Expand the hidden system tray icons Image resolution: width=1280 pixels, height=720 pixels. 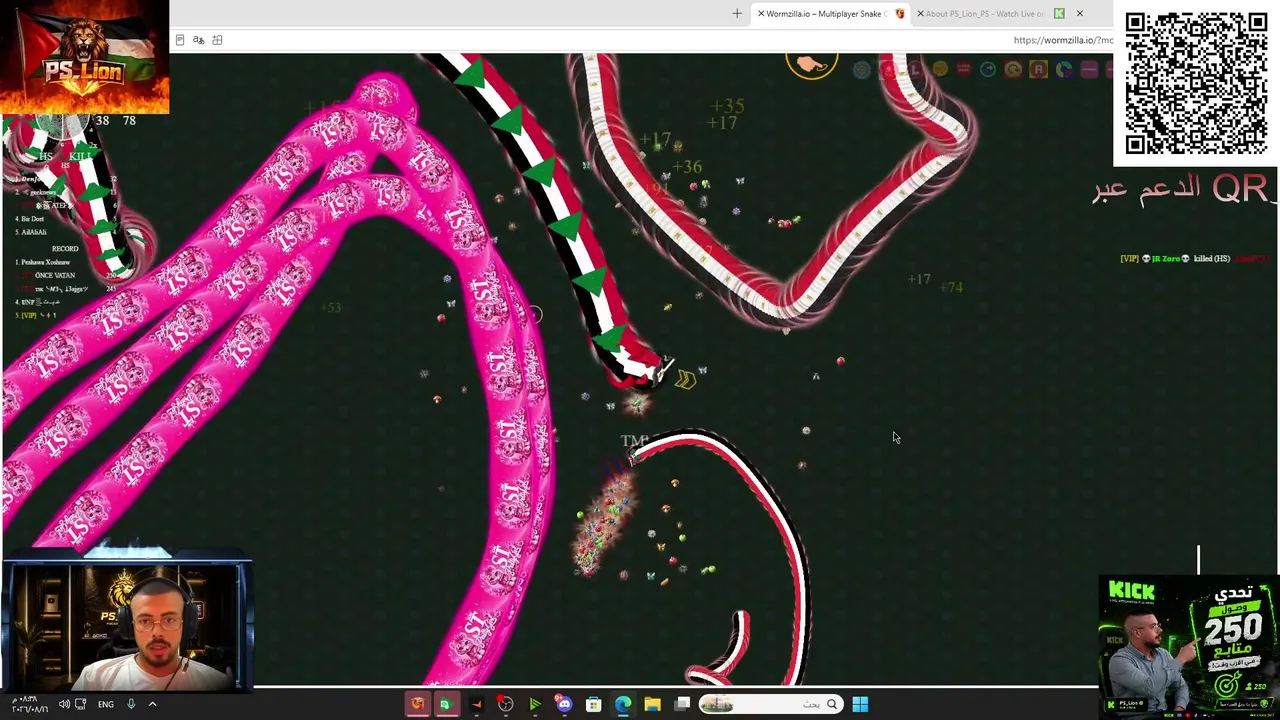coord(152,704)
